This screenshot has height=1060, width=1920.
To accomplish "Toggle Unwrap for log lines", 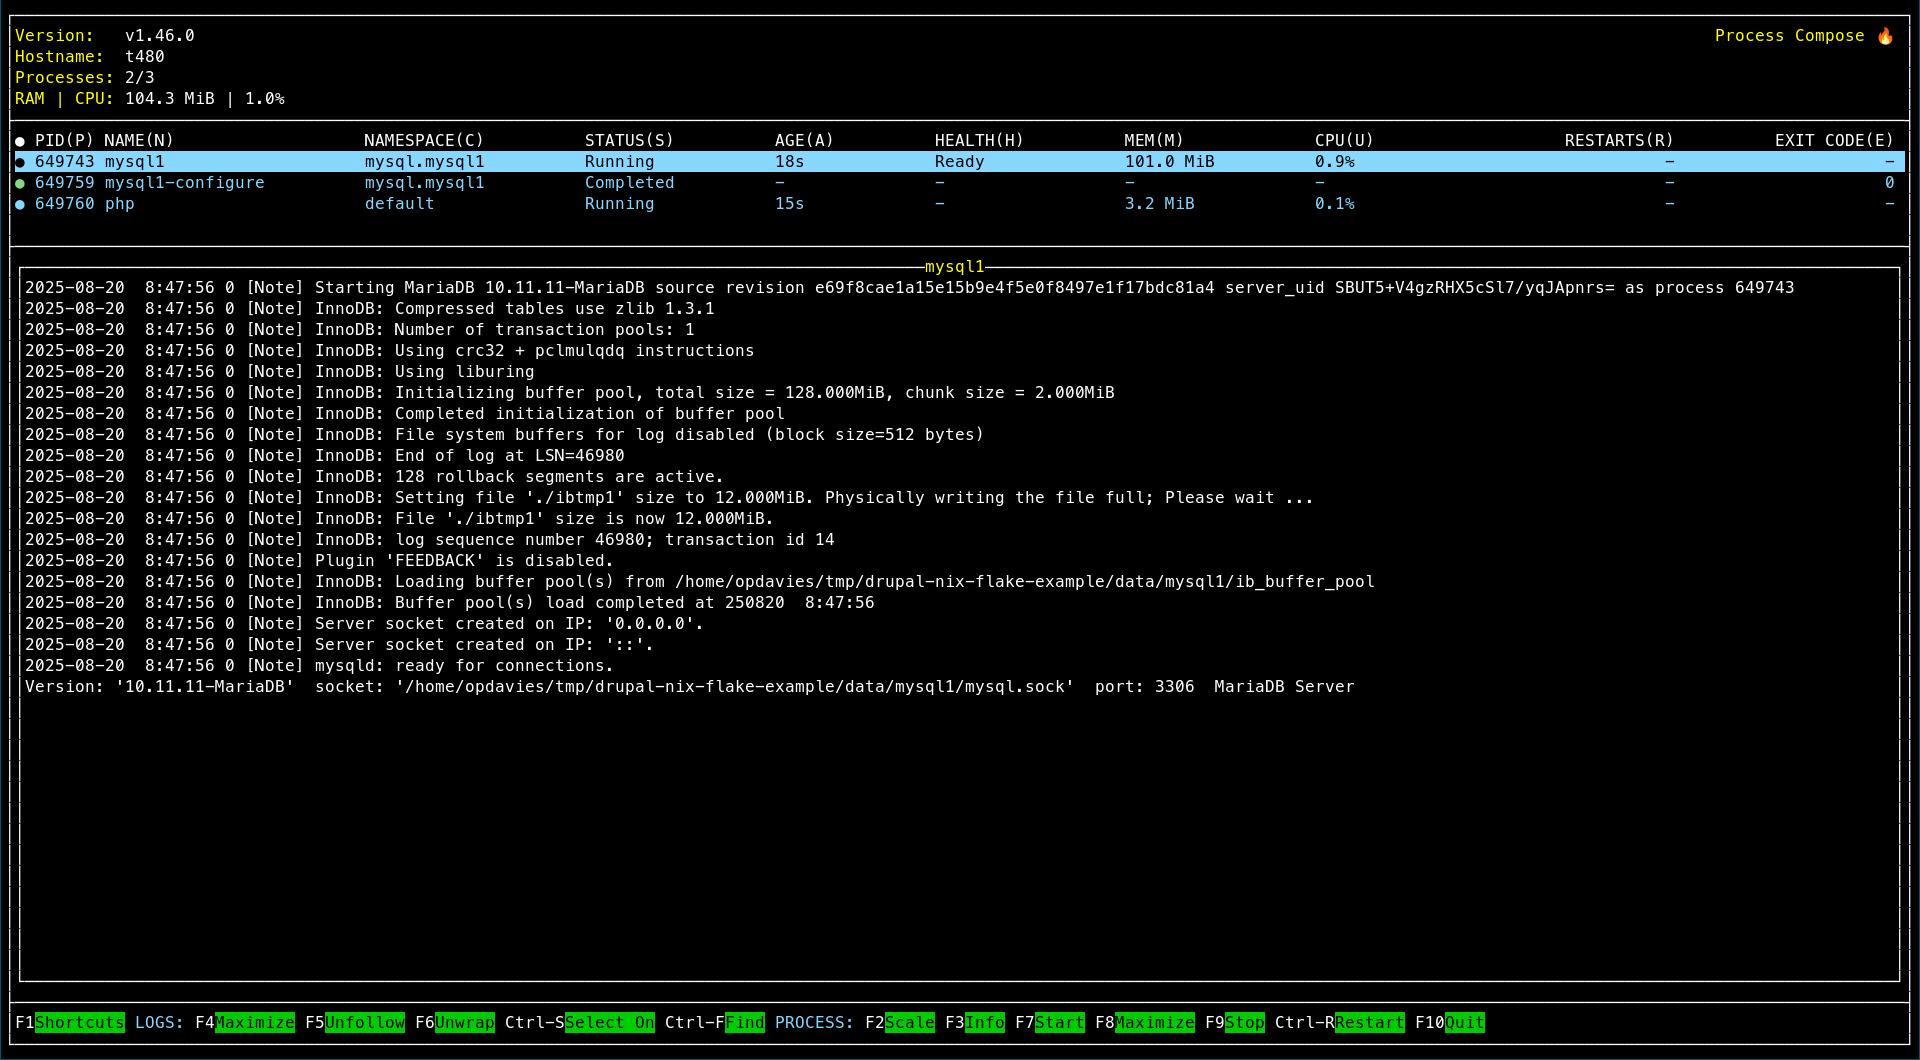I will coord(465,1022).
